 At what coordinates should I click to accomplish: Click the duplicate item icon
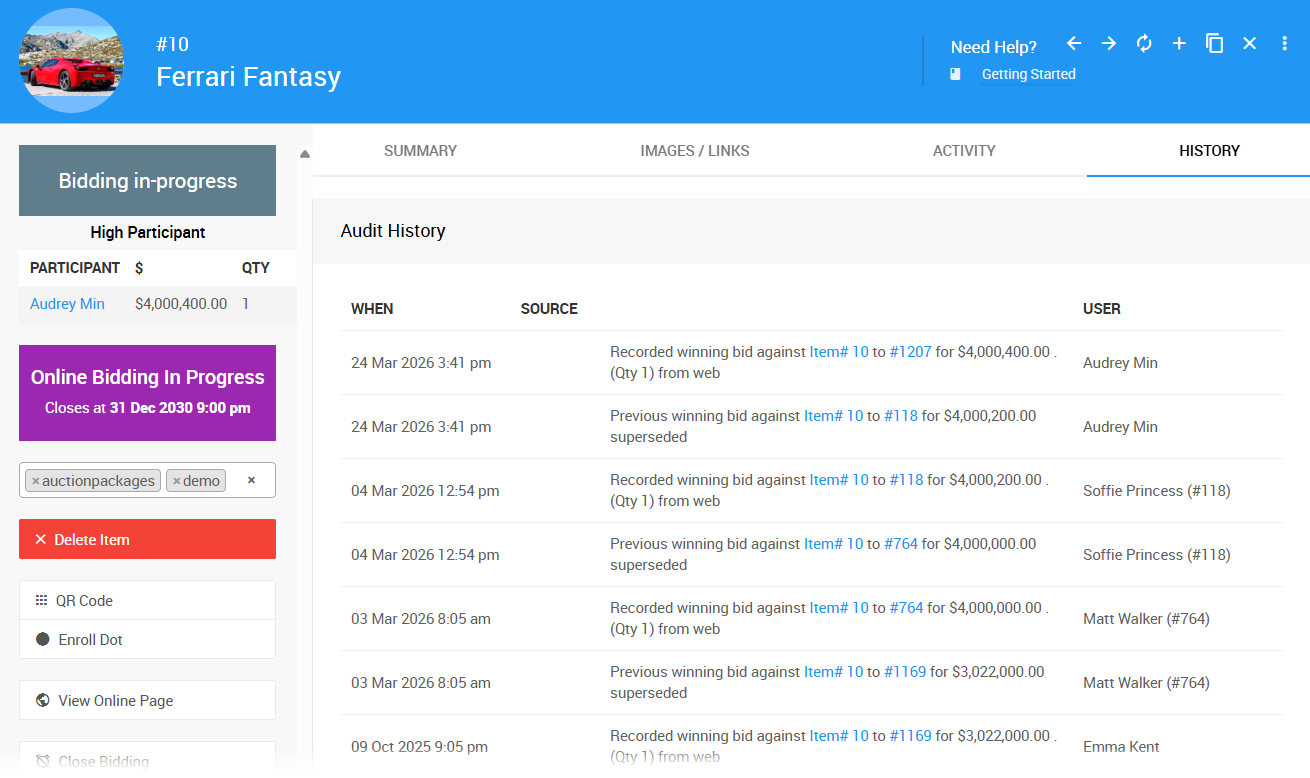[1214, 44]
